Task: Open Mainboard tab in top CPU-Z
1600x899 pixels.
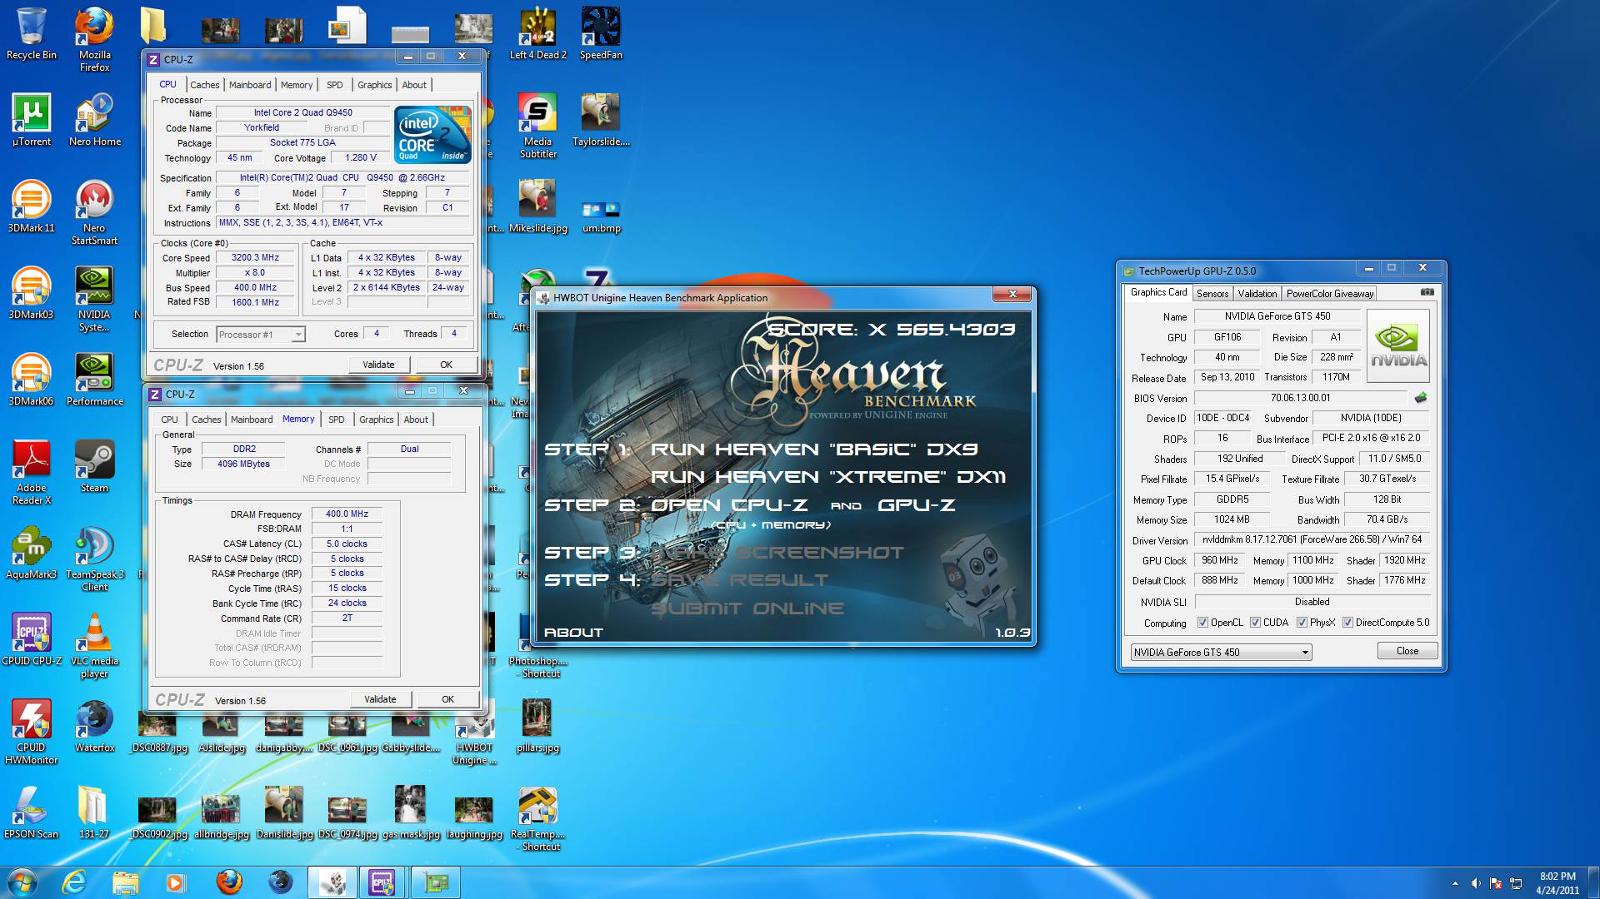Action: pos(250,85)
